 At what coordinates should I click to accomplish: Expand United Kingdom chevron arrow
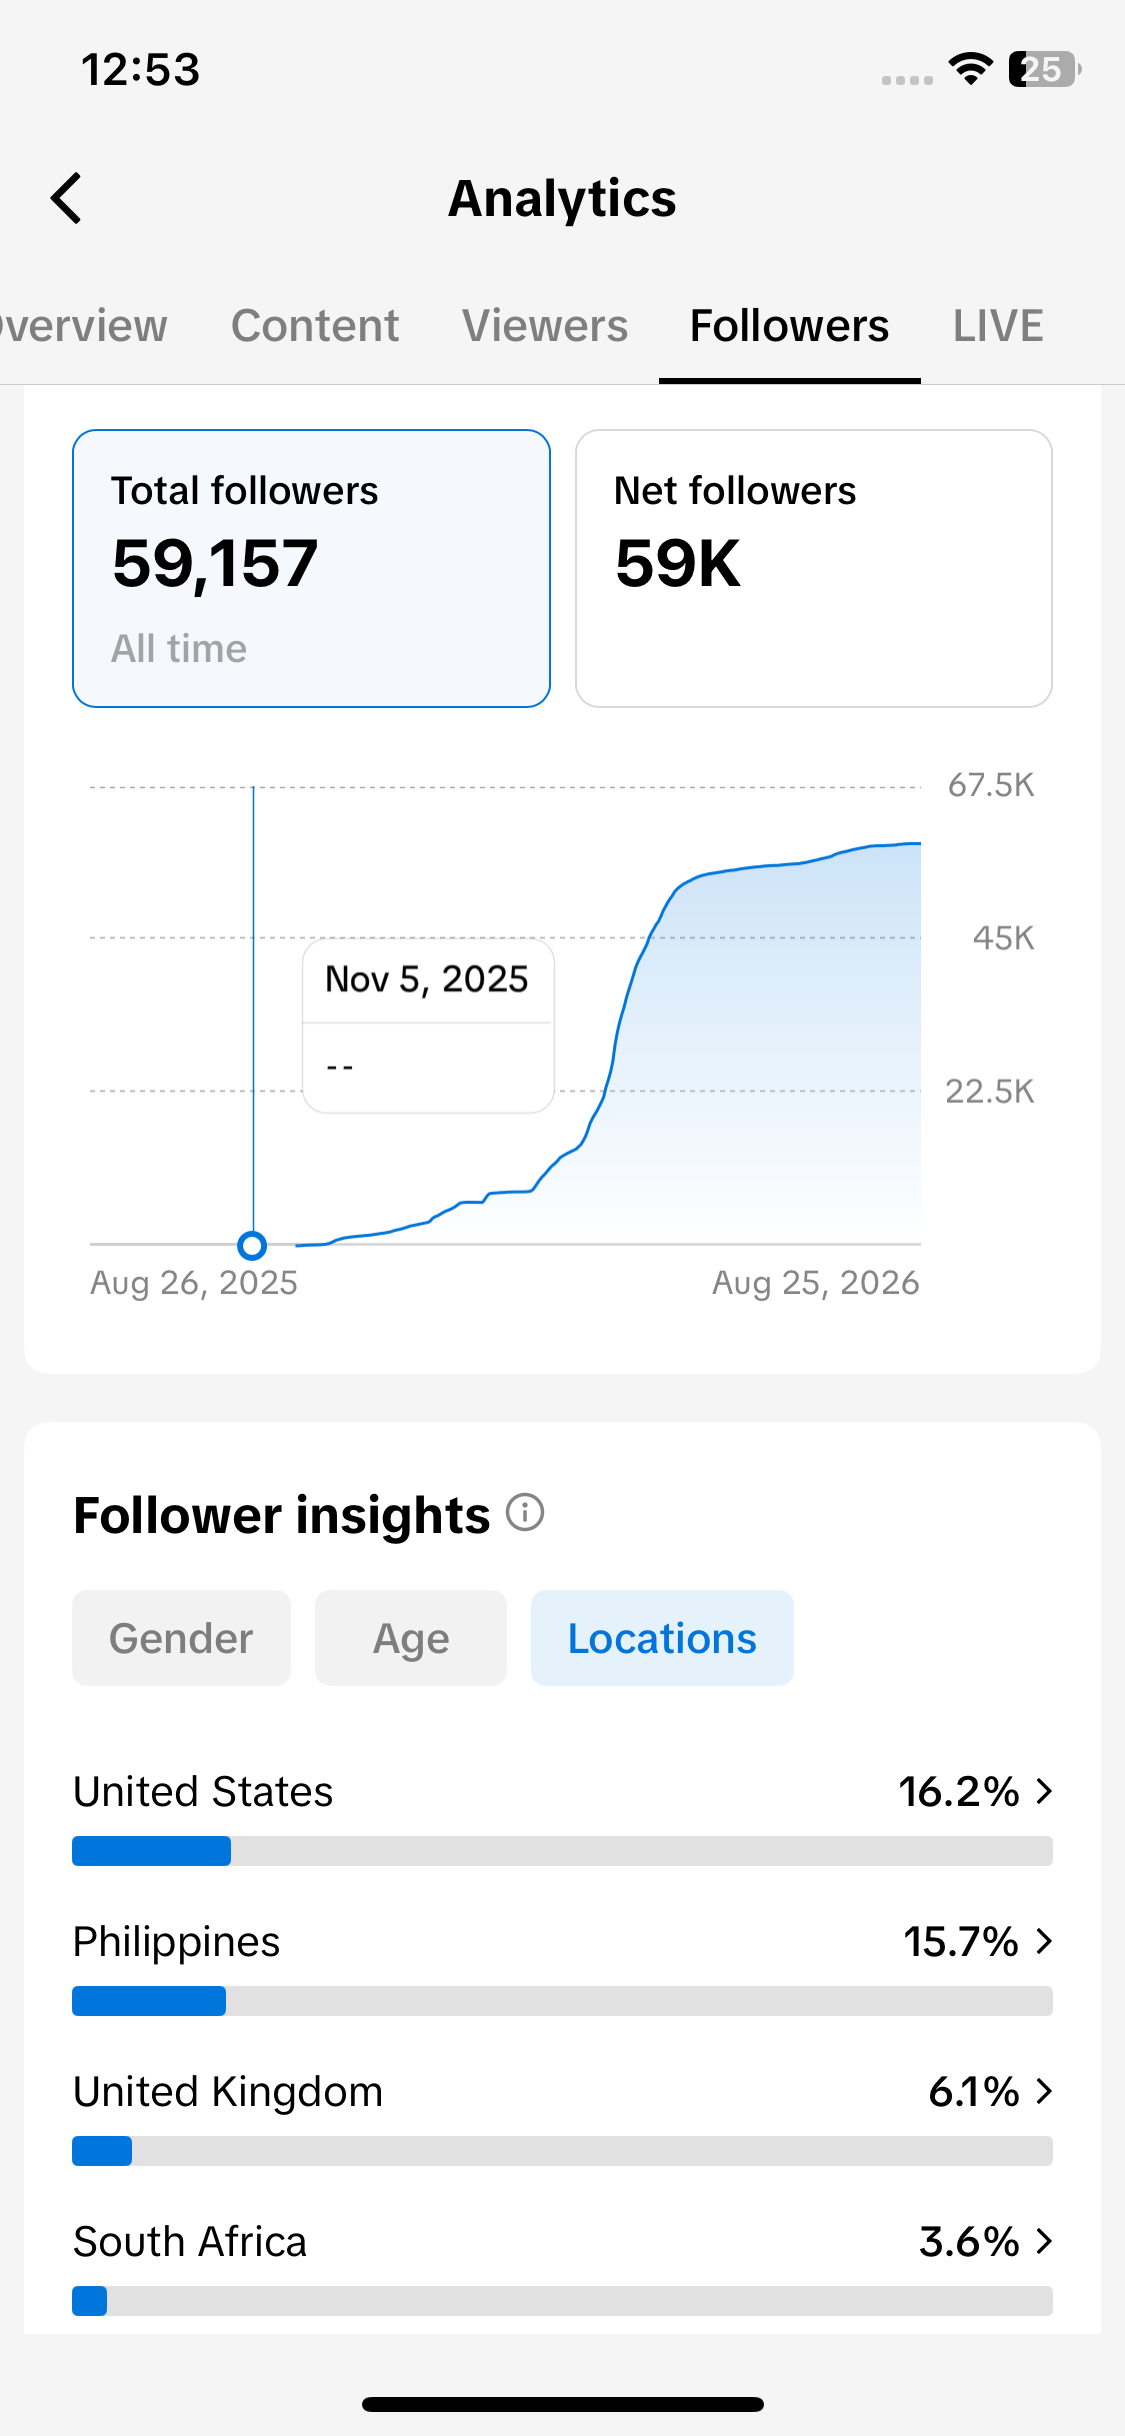point(1044,2091)
